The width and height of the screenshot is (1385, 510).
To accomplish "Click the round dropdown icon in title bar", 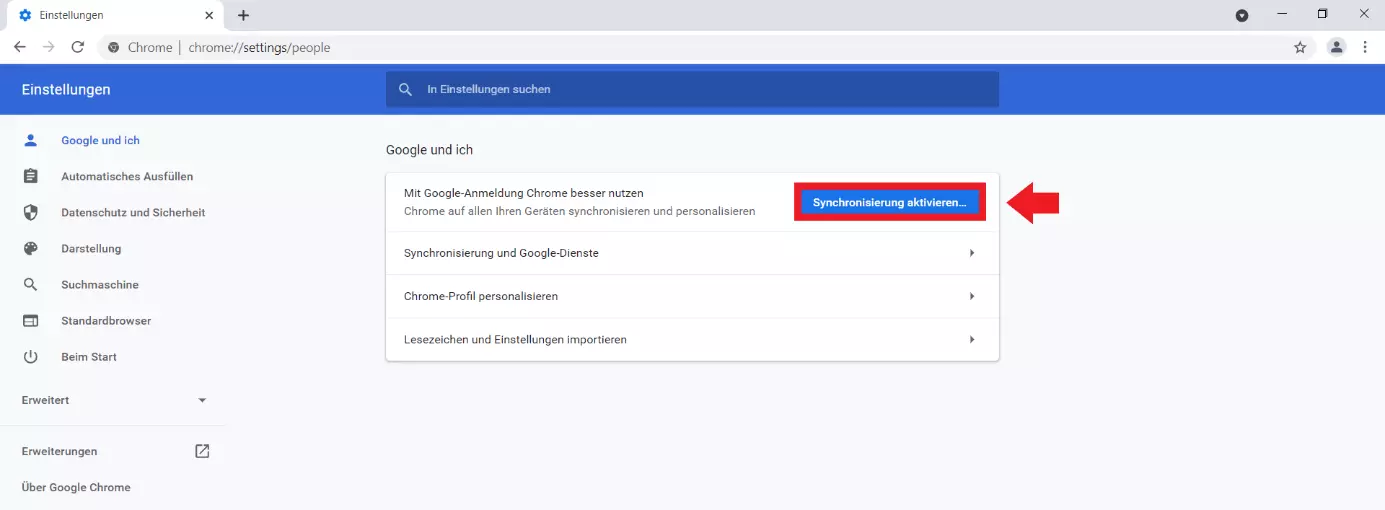I will (x=1242, y=15).
